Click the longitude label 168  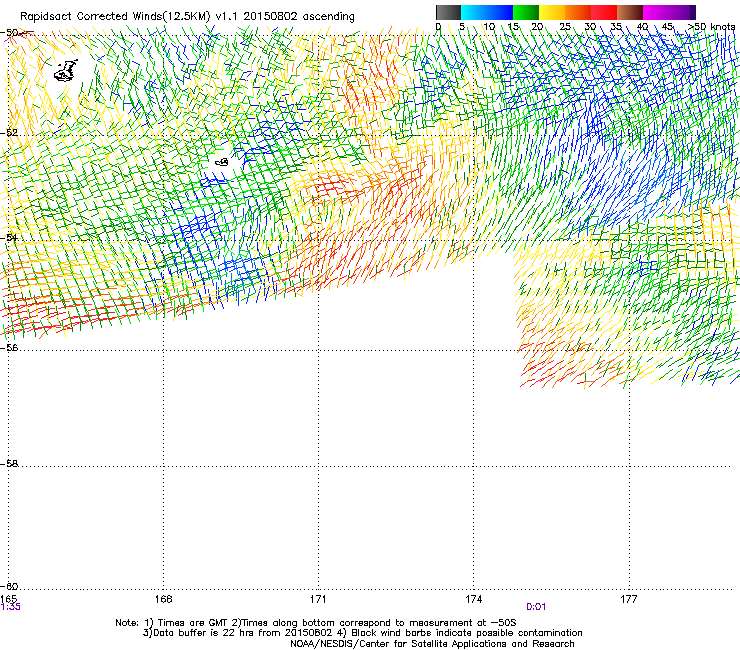pos(163,599)
